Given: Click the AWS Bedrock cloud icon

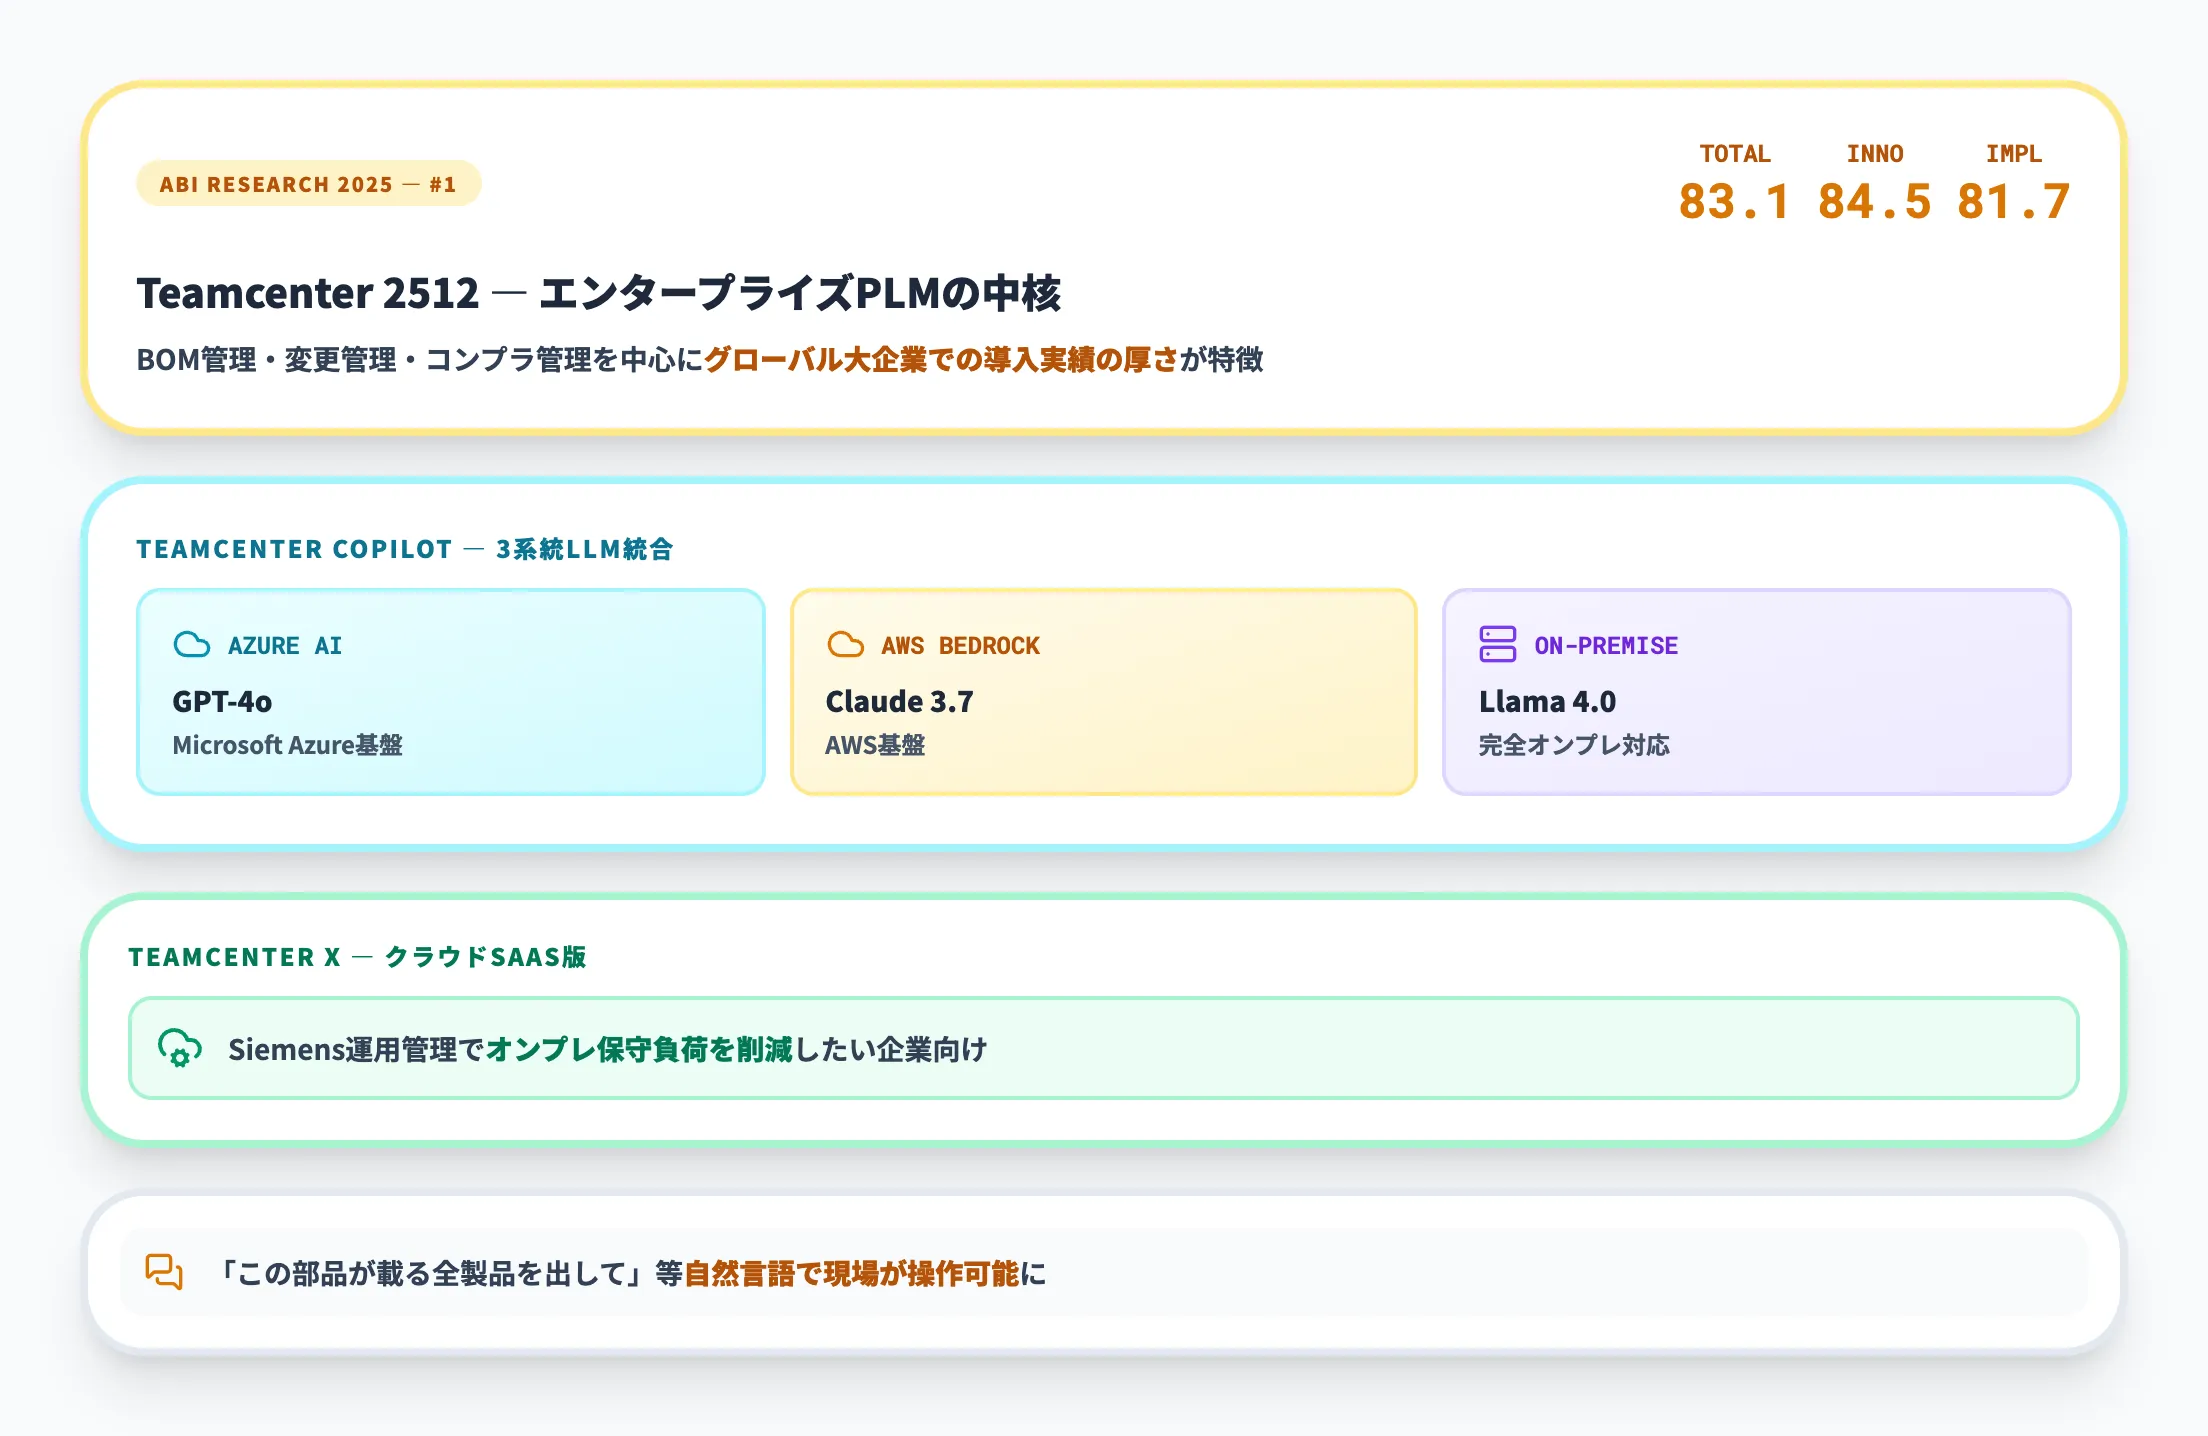Looking at the screenshot, I should [845, 645].
